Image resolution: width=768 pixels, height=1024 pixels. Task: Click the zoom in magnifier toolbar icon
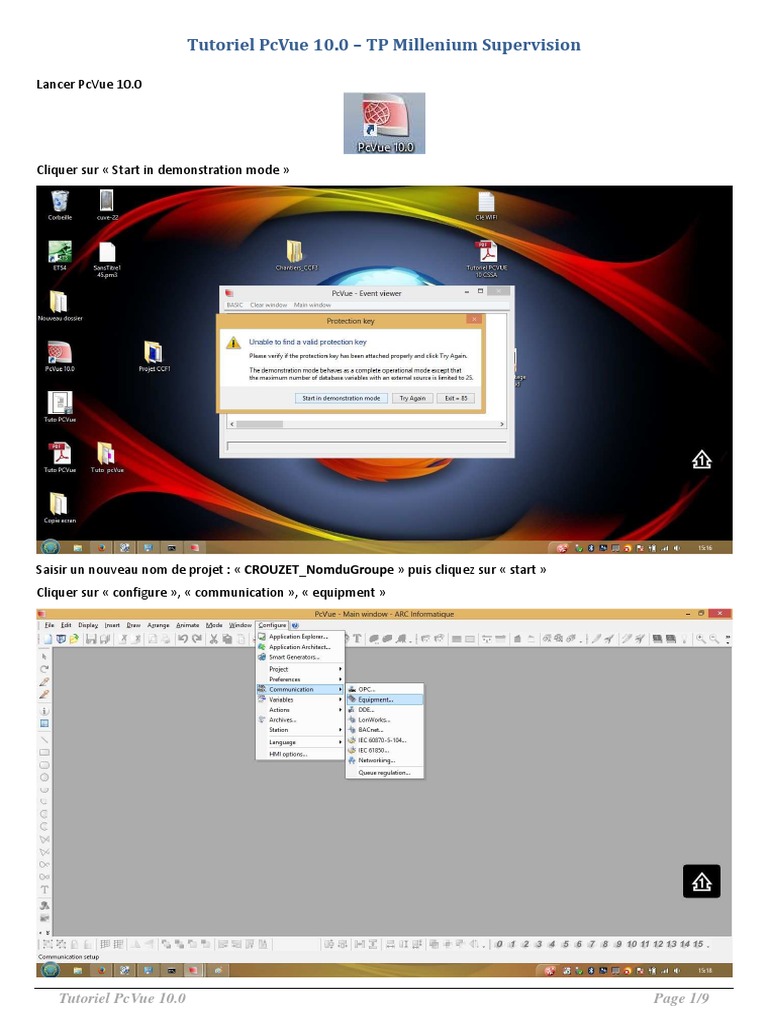[x=701, y=639]
